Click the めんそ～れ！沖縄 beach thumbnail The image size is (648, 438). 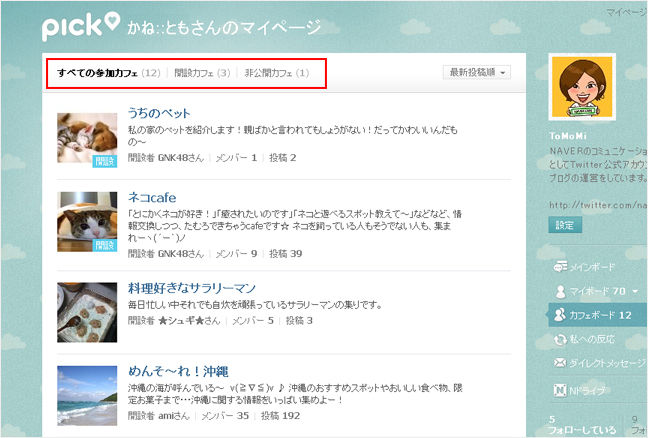click(x=87, y=395)
